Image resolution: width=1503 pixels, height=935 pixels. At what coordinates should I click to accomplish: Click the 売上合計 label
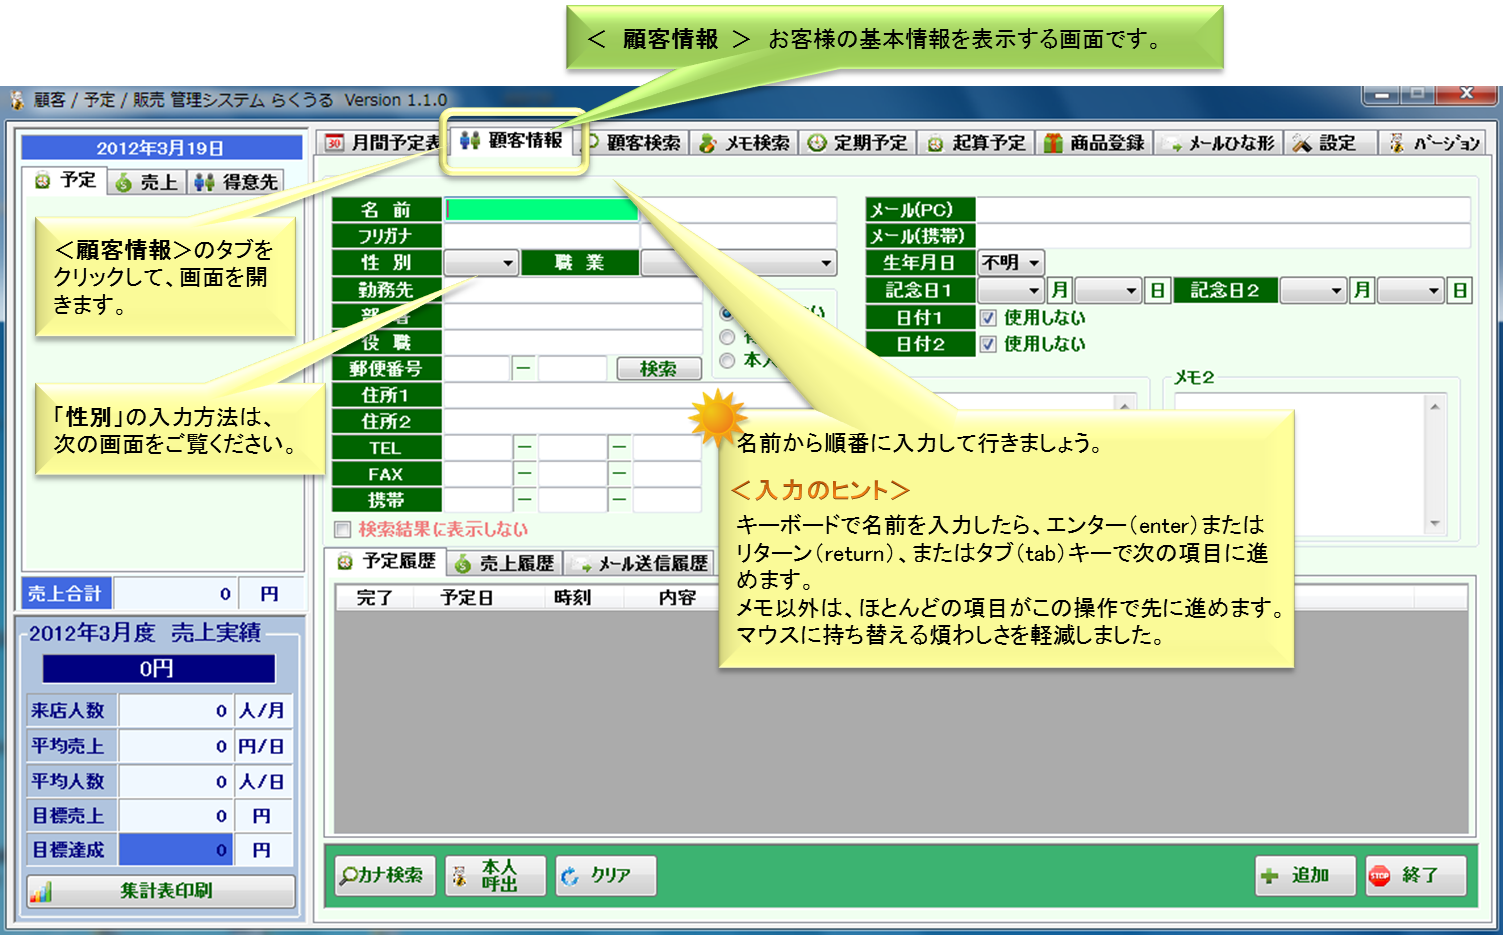66,594
